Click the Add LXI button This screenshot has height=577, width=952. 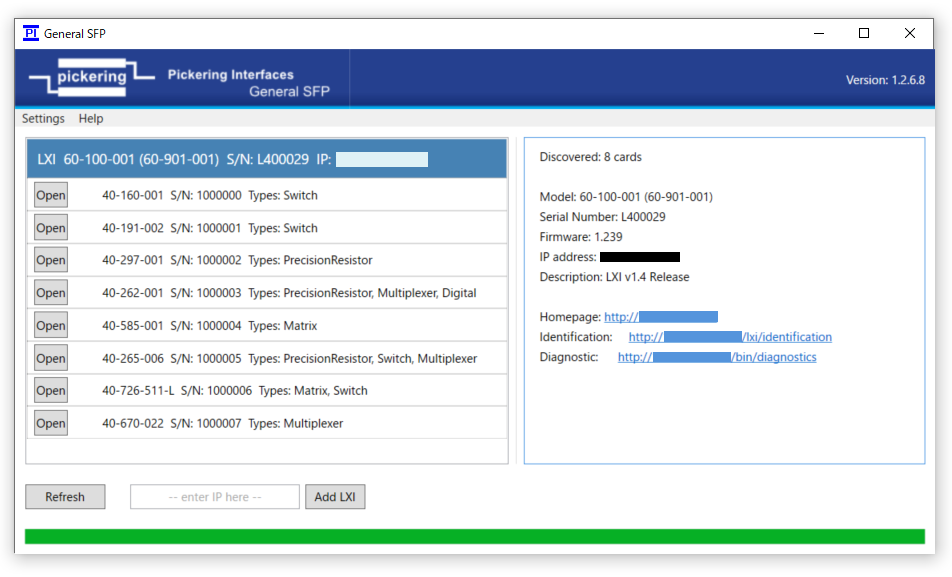pyautogui.click(x=335, y=497)
